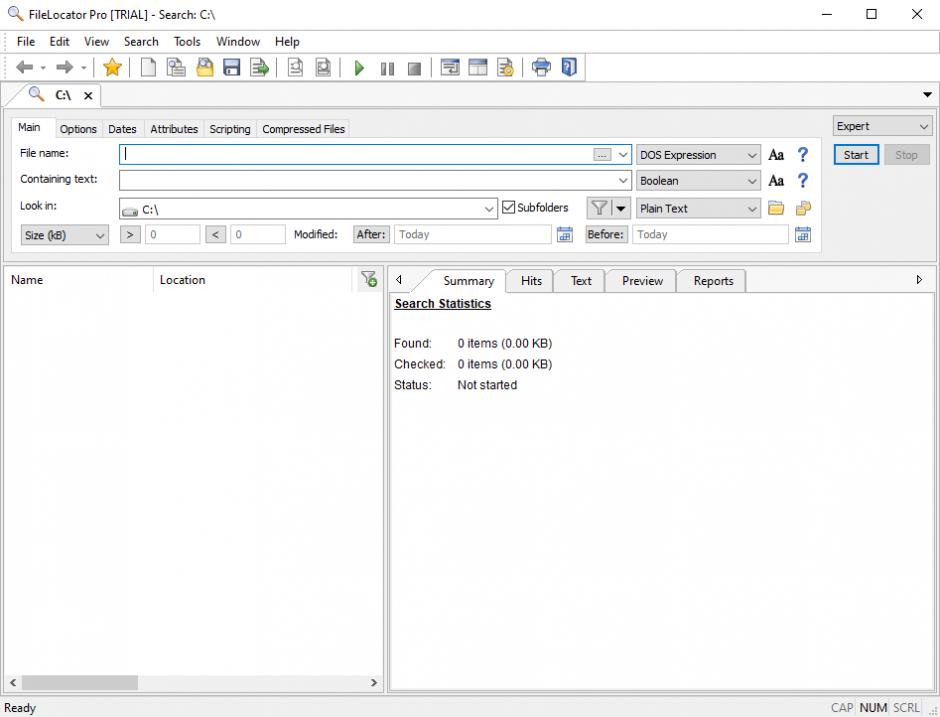
Task: Click the browse folder icon beside Plain Text
Action: (x=776, y=208)
